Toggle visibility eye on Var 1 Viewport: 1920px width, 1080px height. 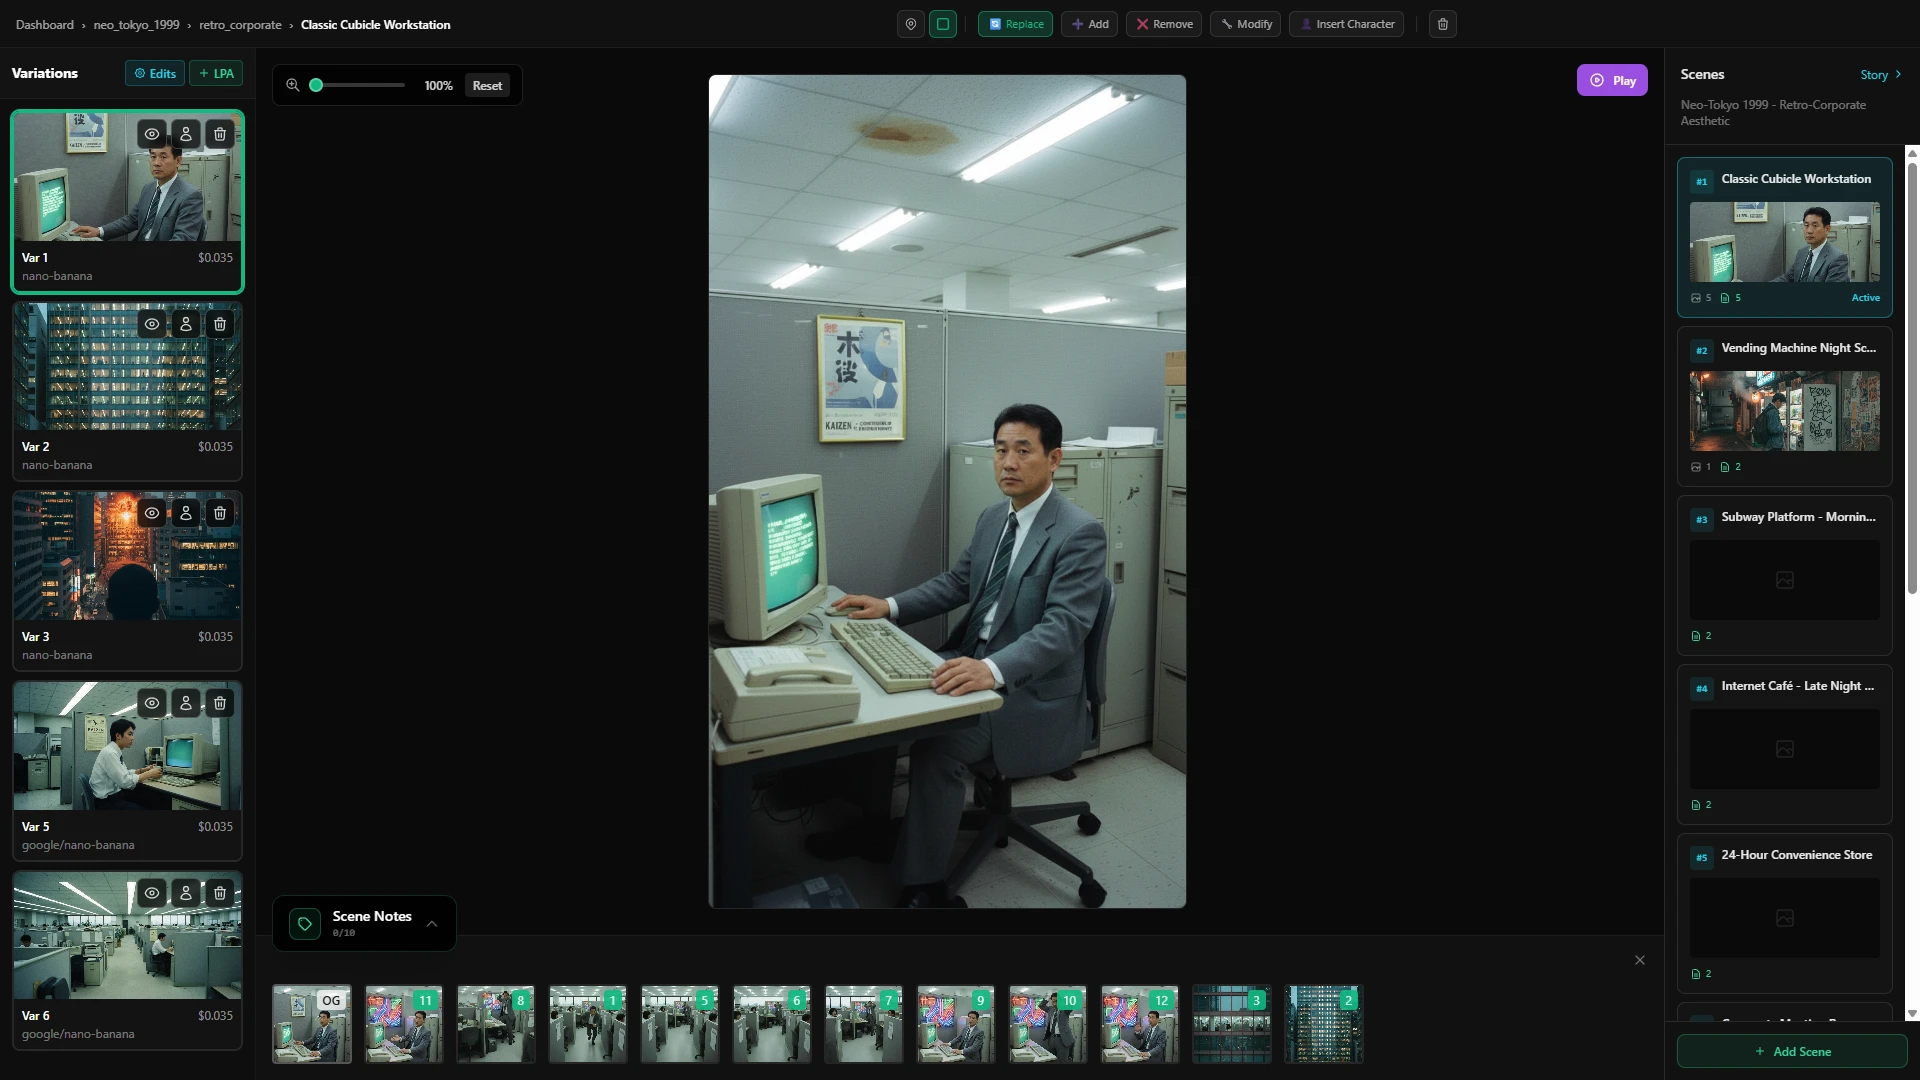coord(152,134)
